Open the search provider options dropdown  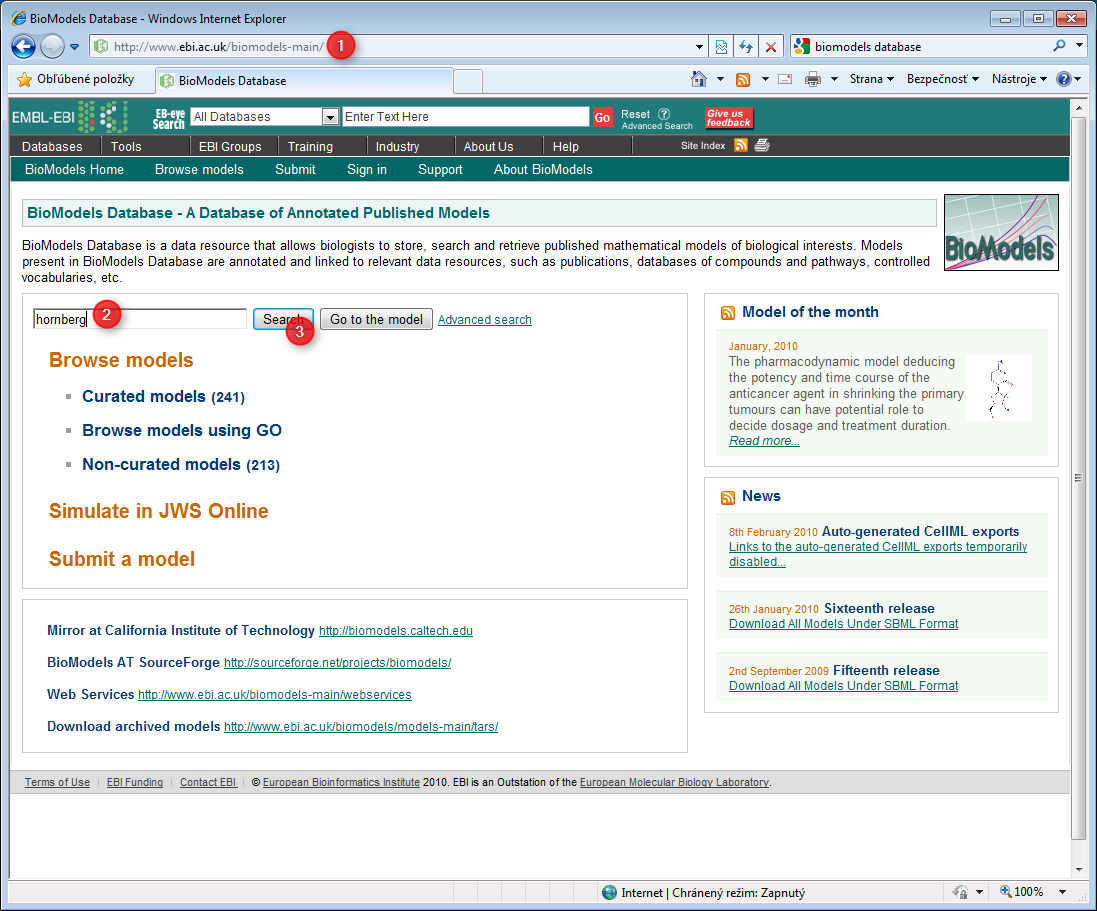pos(1080,46)
